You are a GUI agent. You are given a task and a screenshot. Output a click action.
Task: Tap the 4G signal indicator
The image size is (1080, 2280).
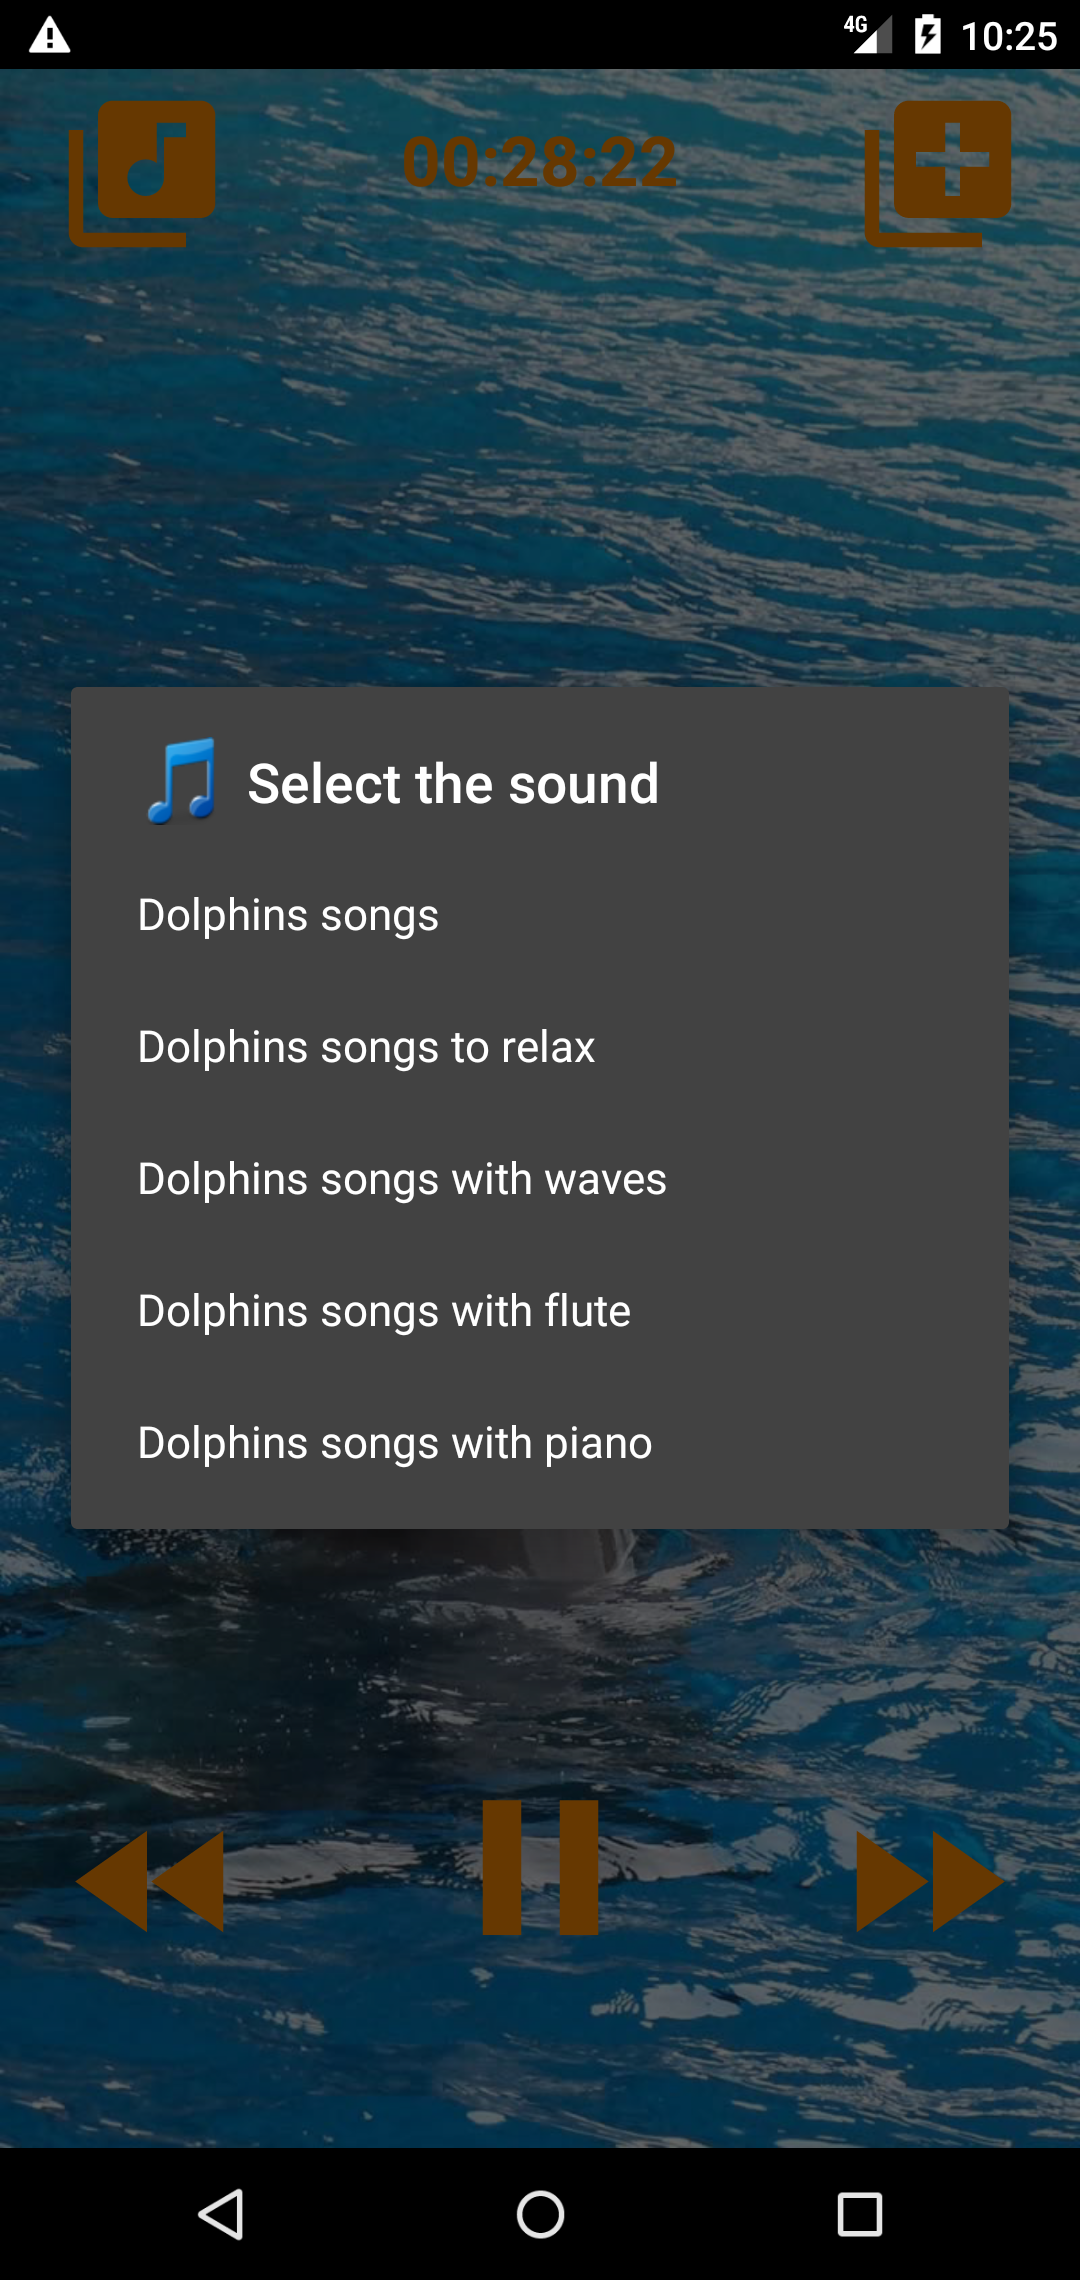867,33
